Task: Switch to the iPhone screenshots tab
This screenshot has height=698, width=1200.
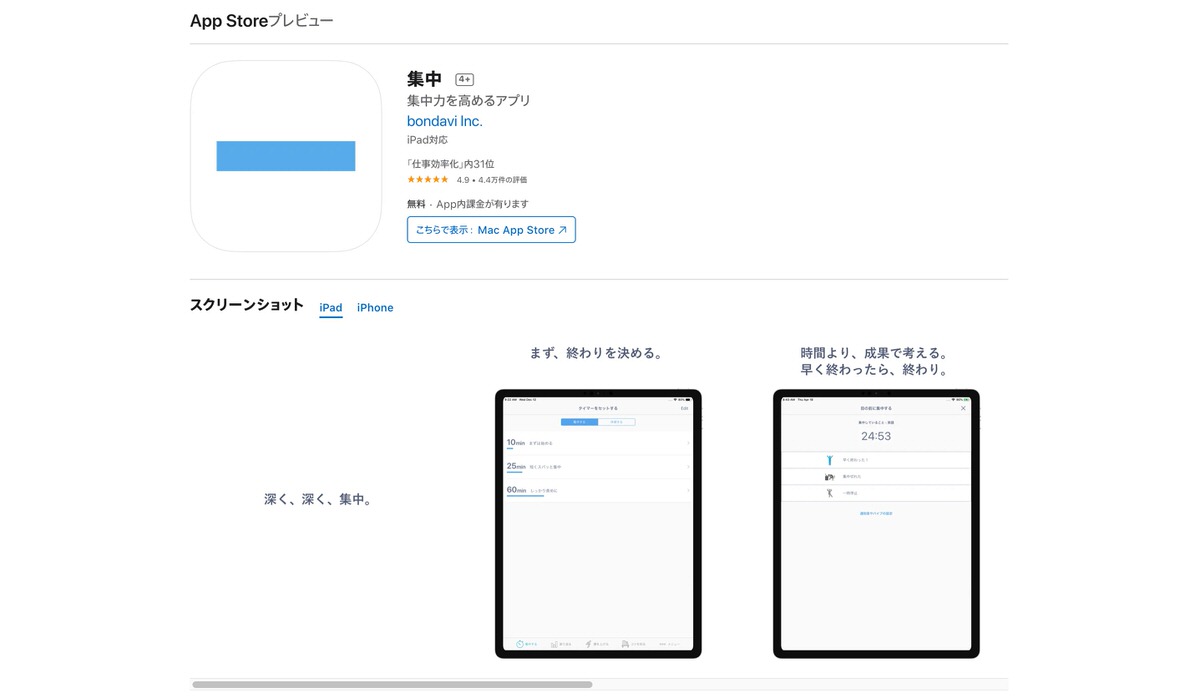Action: tap(375, 307)
